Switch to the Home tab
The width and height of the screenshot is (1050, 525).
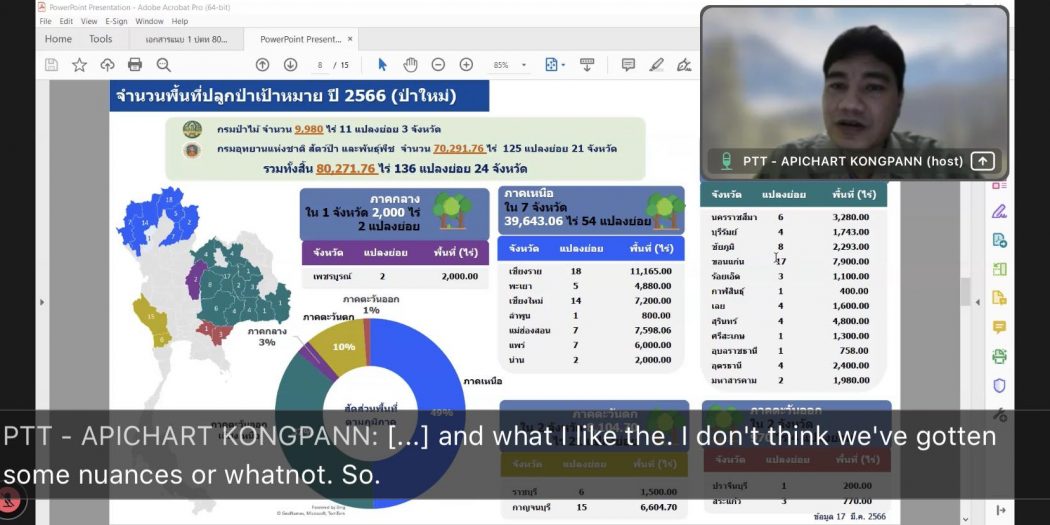58,39
